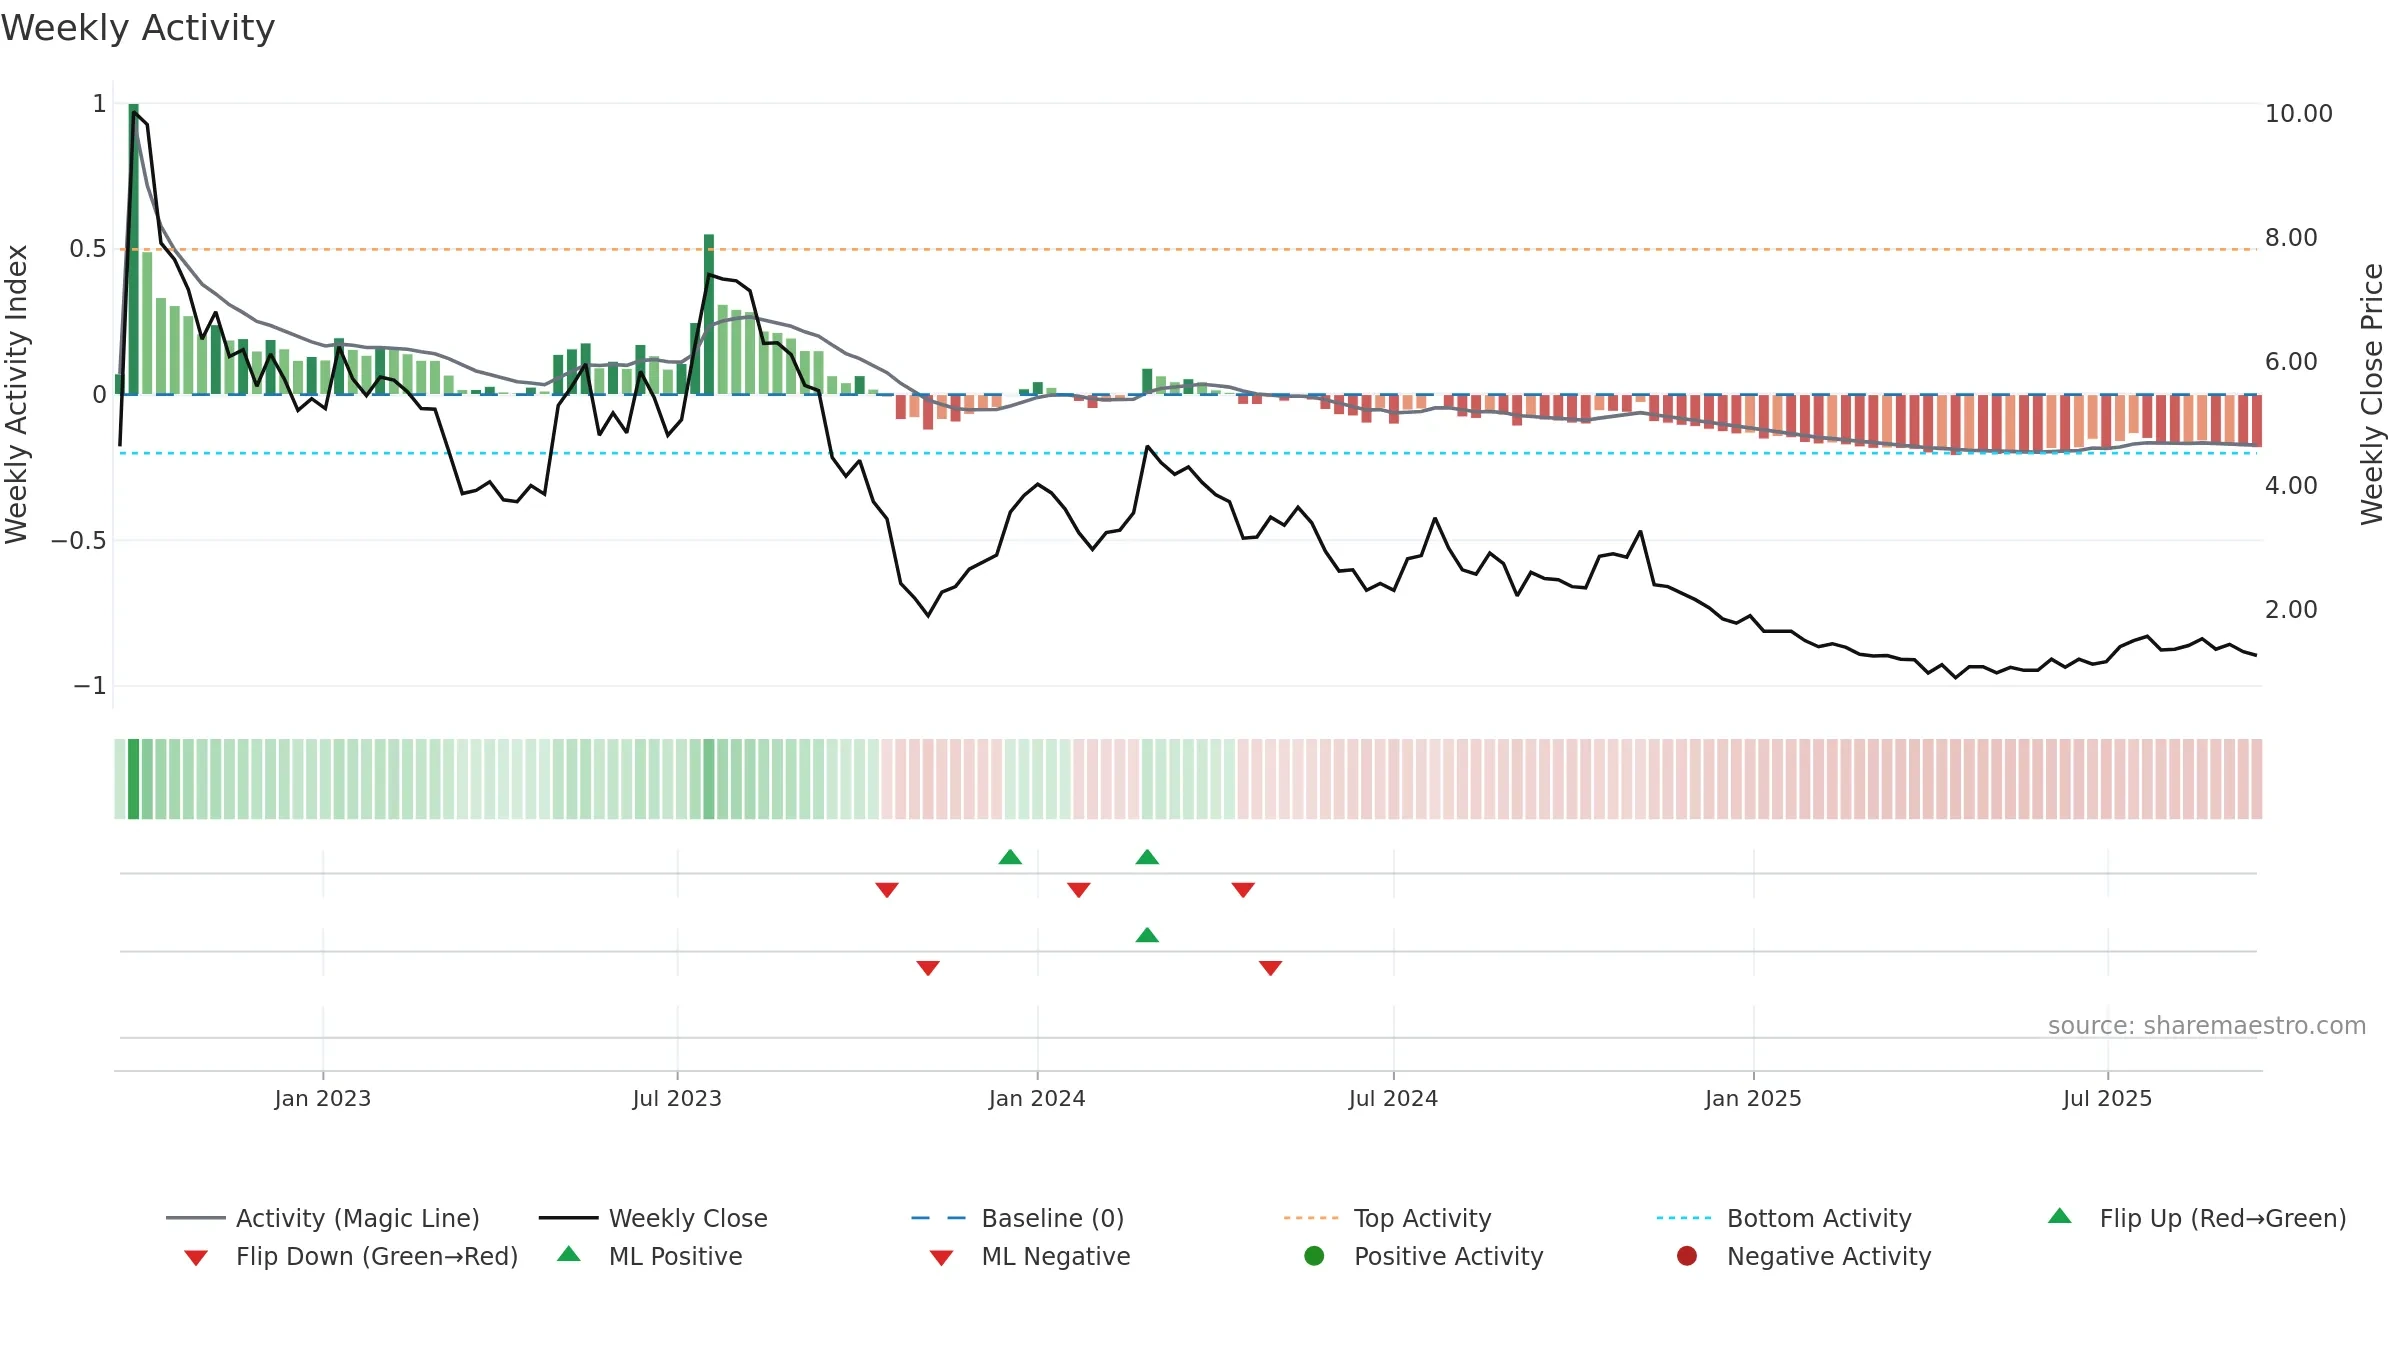
Task: Click the Jan 2024 x-axis label
Action: pos(1037,1099)
